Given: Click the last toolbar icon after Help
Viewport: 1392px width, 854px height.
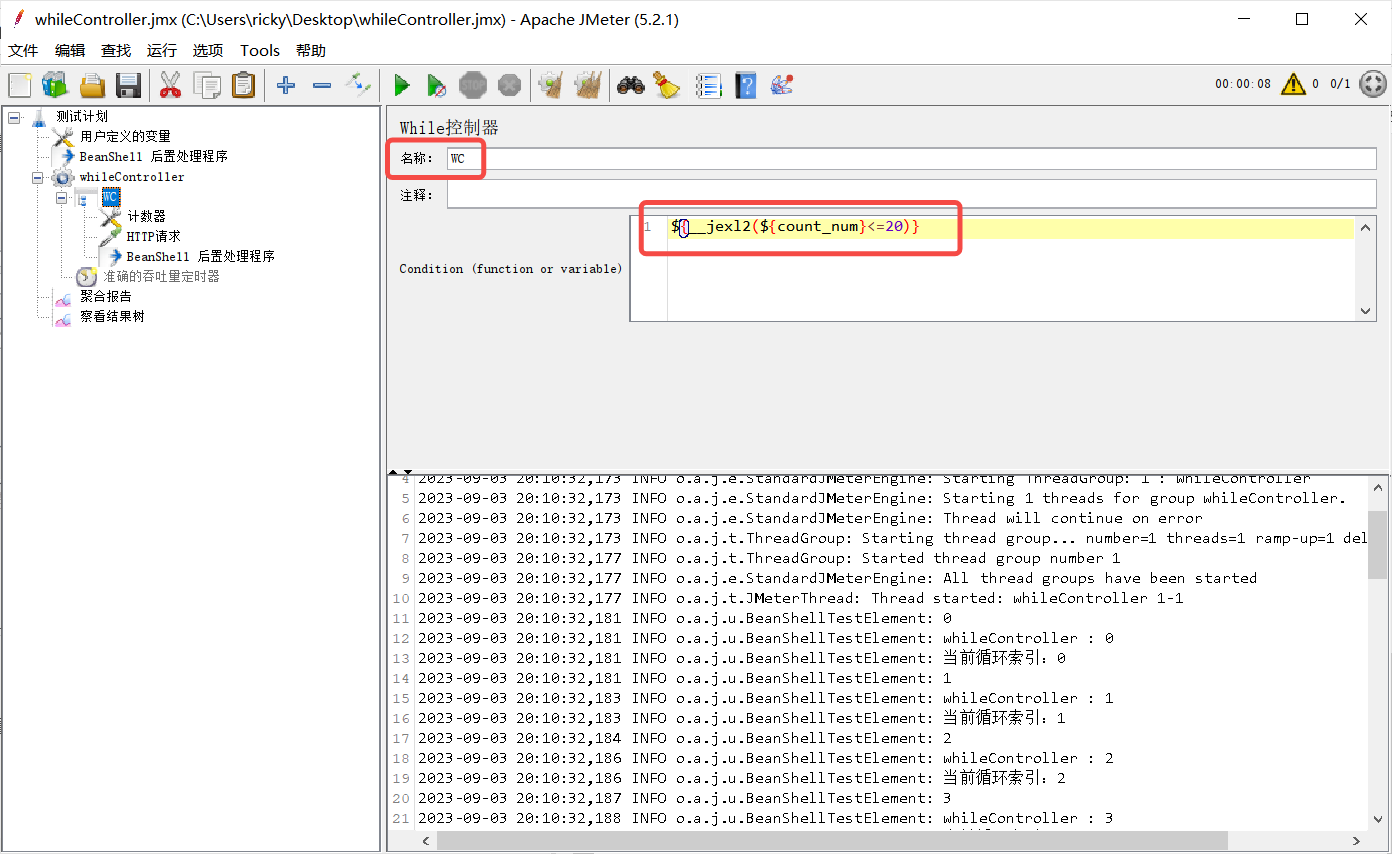Looking at the screenshot, I should (x=782, y=85).
